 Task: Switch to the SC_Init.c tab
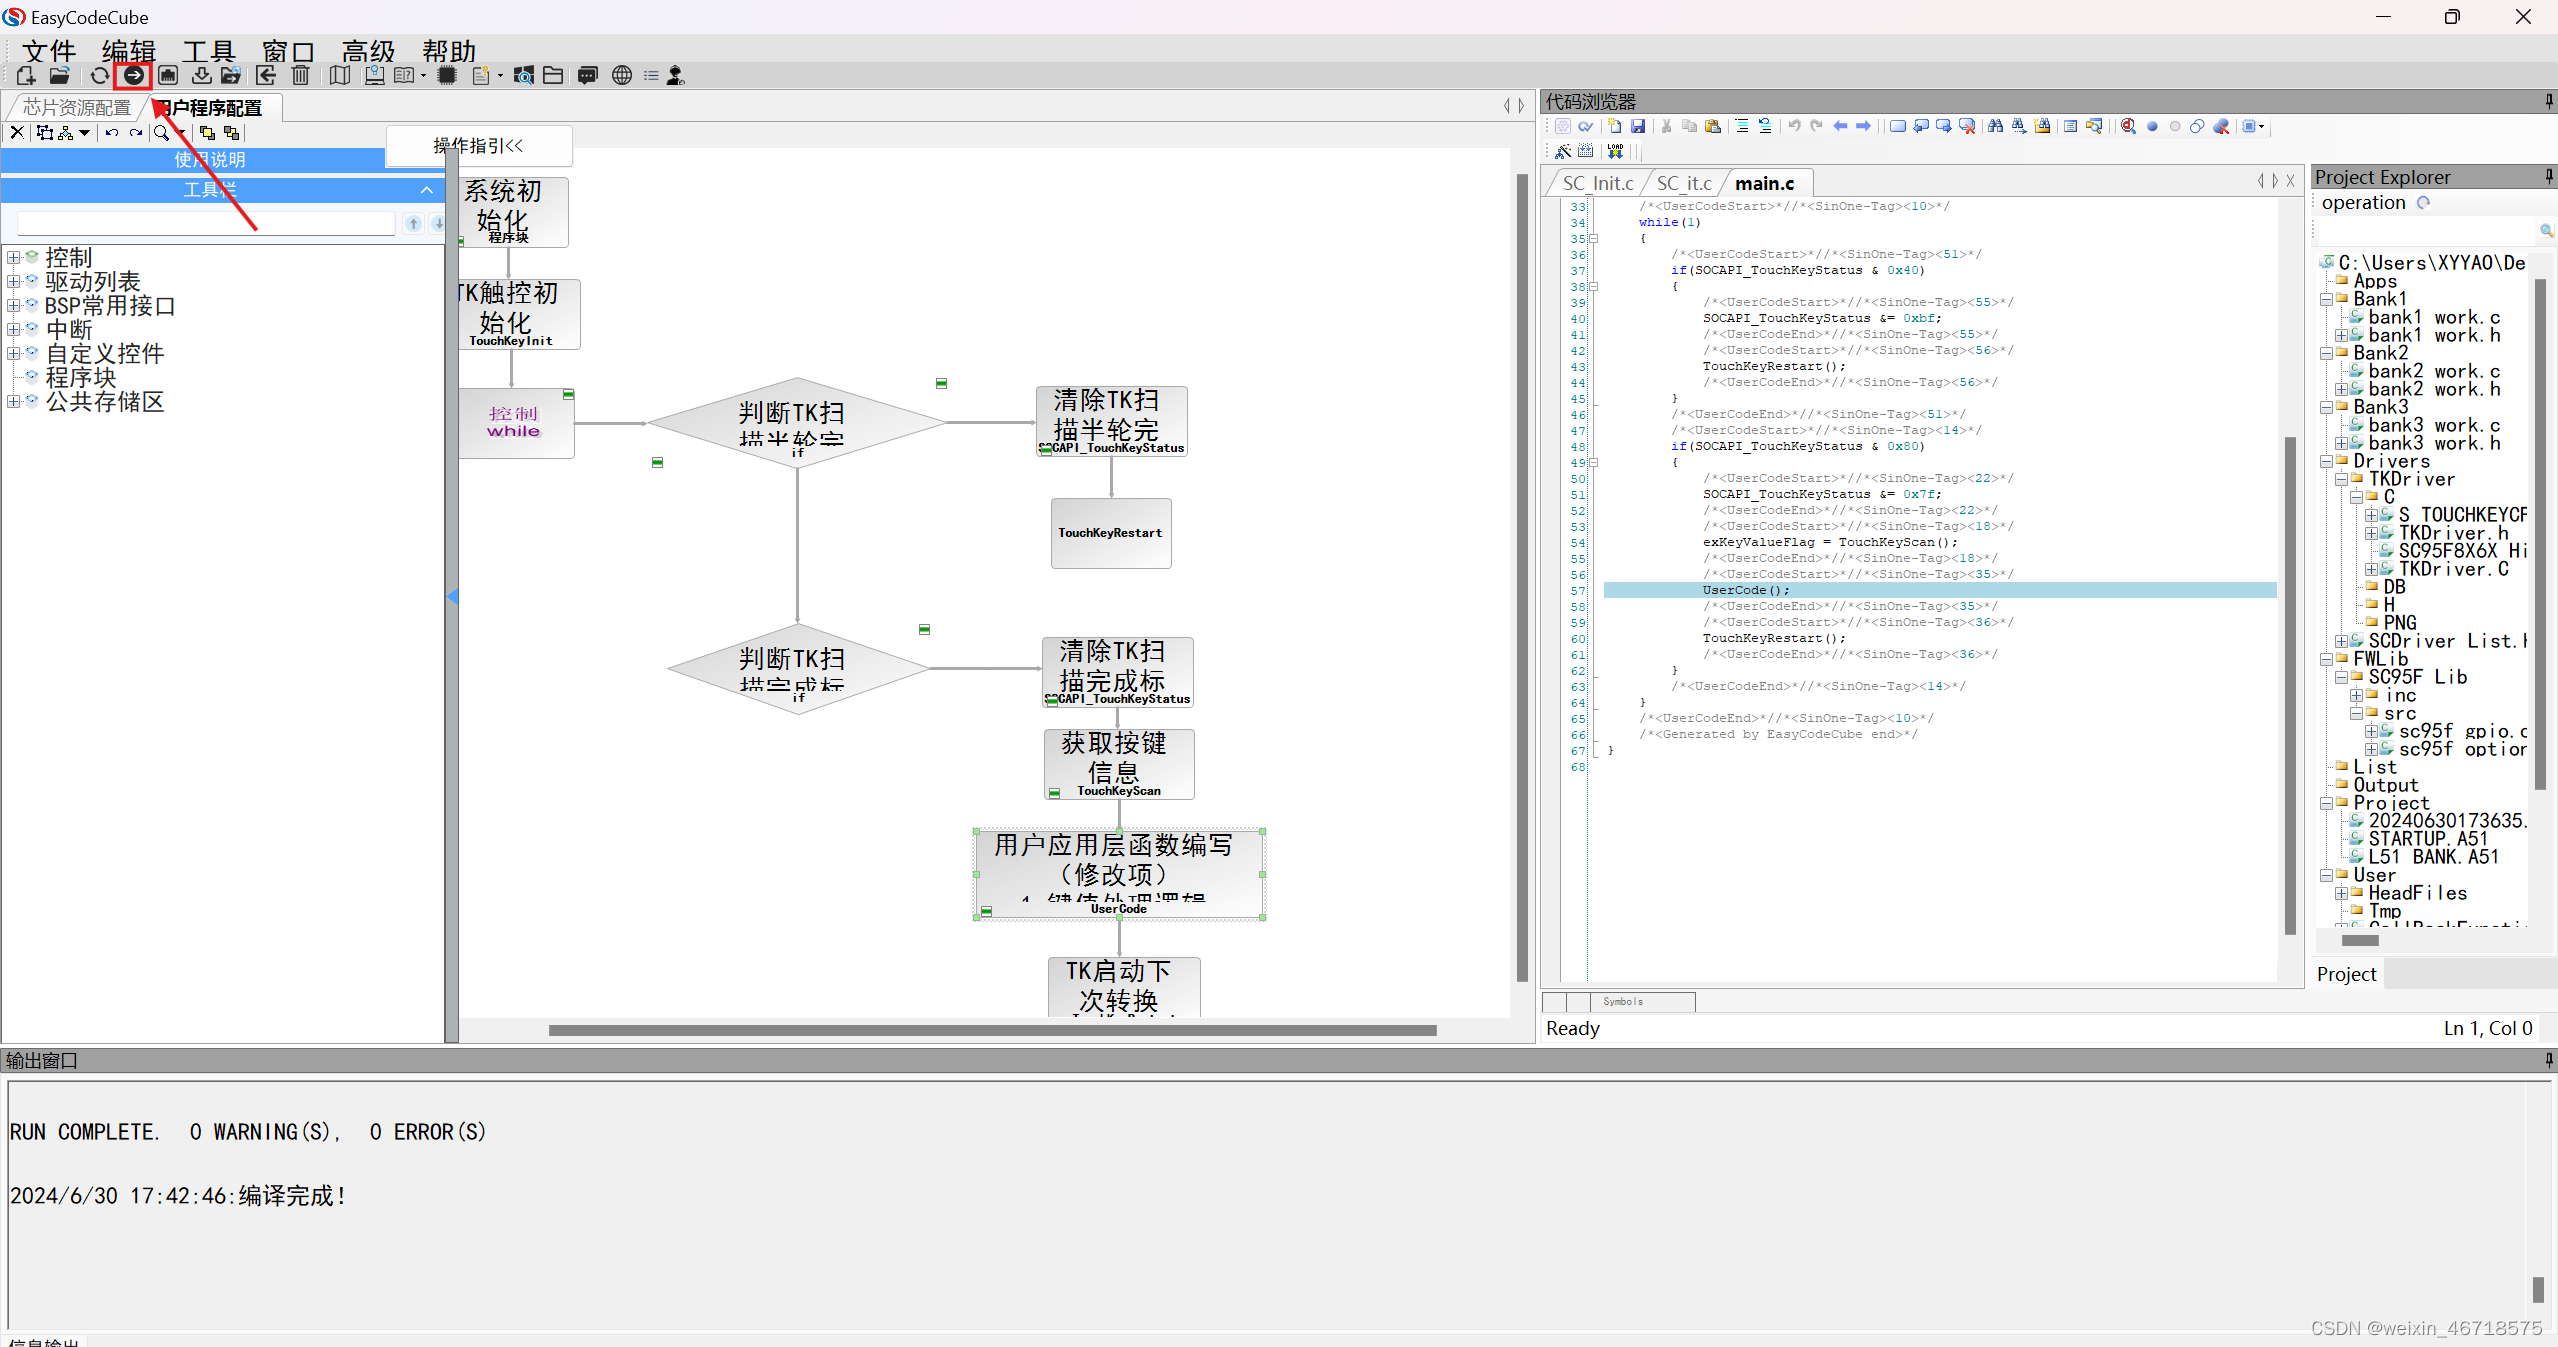[1597, 184]
